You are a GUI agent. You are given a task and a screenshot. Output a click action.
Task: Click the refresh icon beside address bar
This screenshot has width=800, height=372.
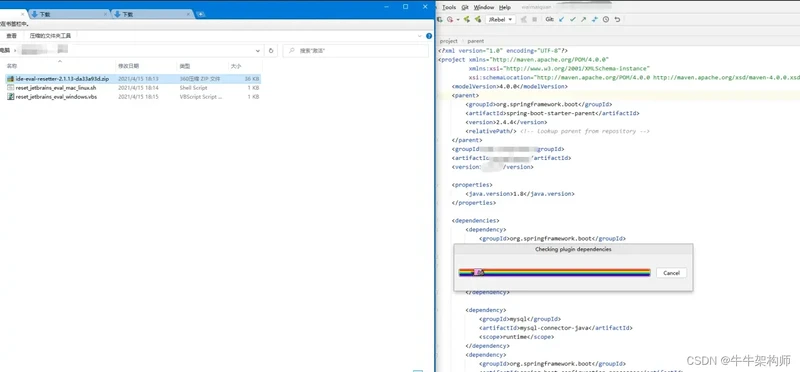271,51
